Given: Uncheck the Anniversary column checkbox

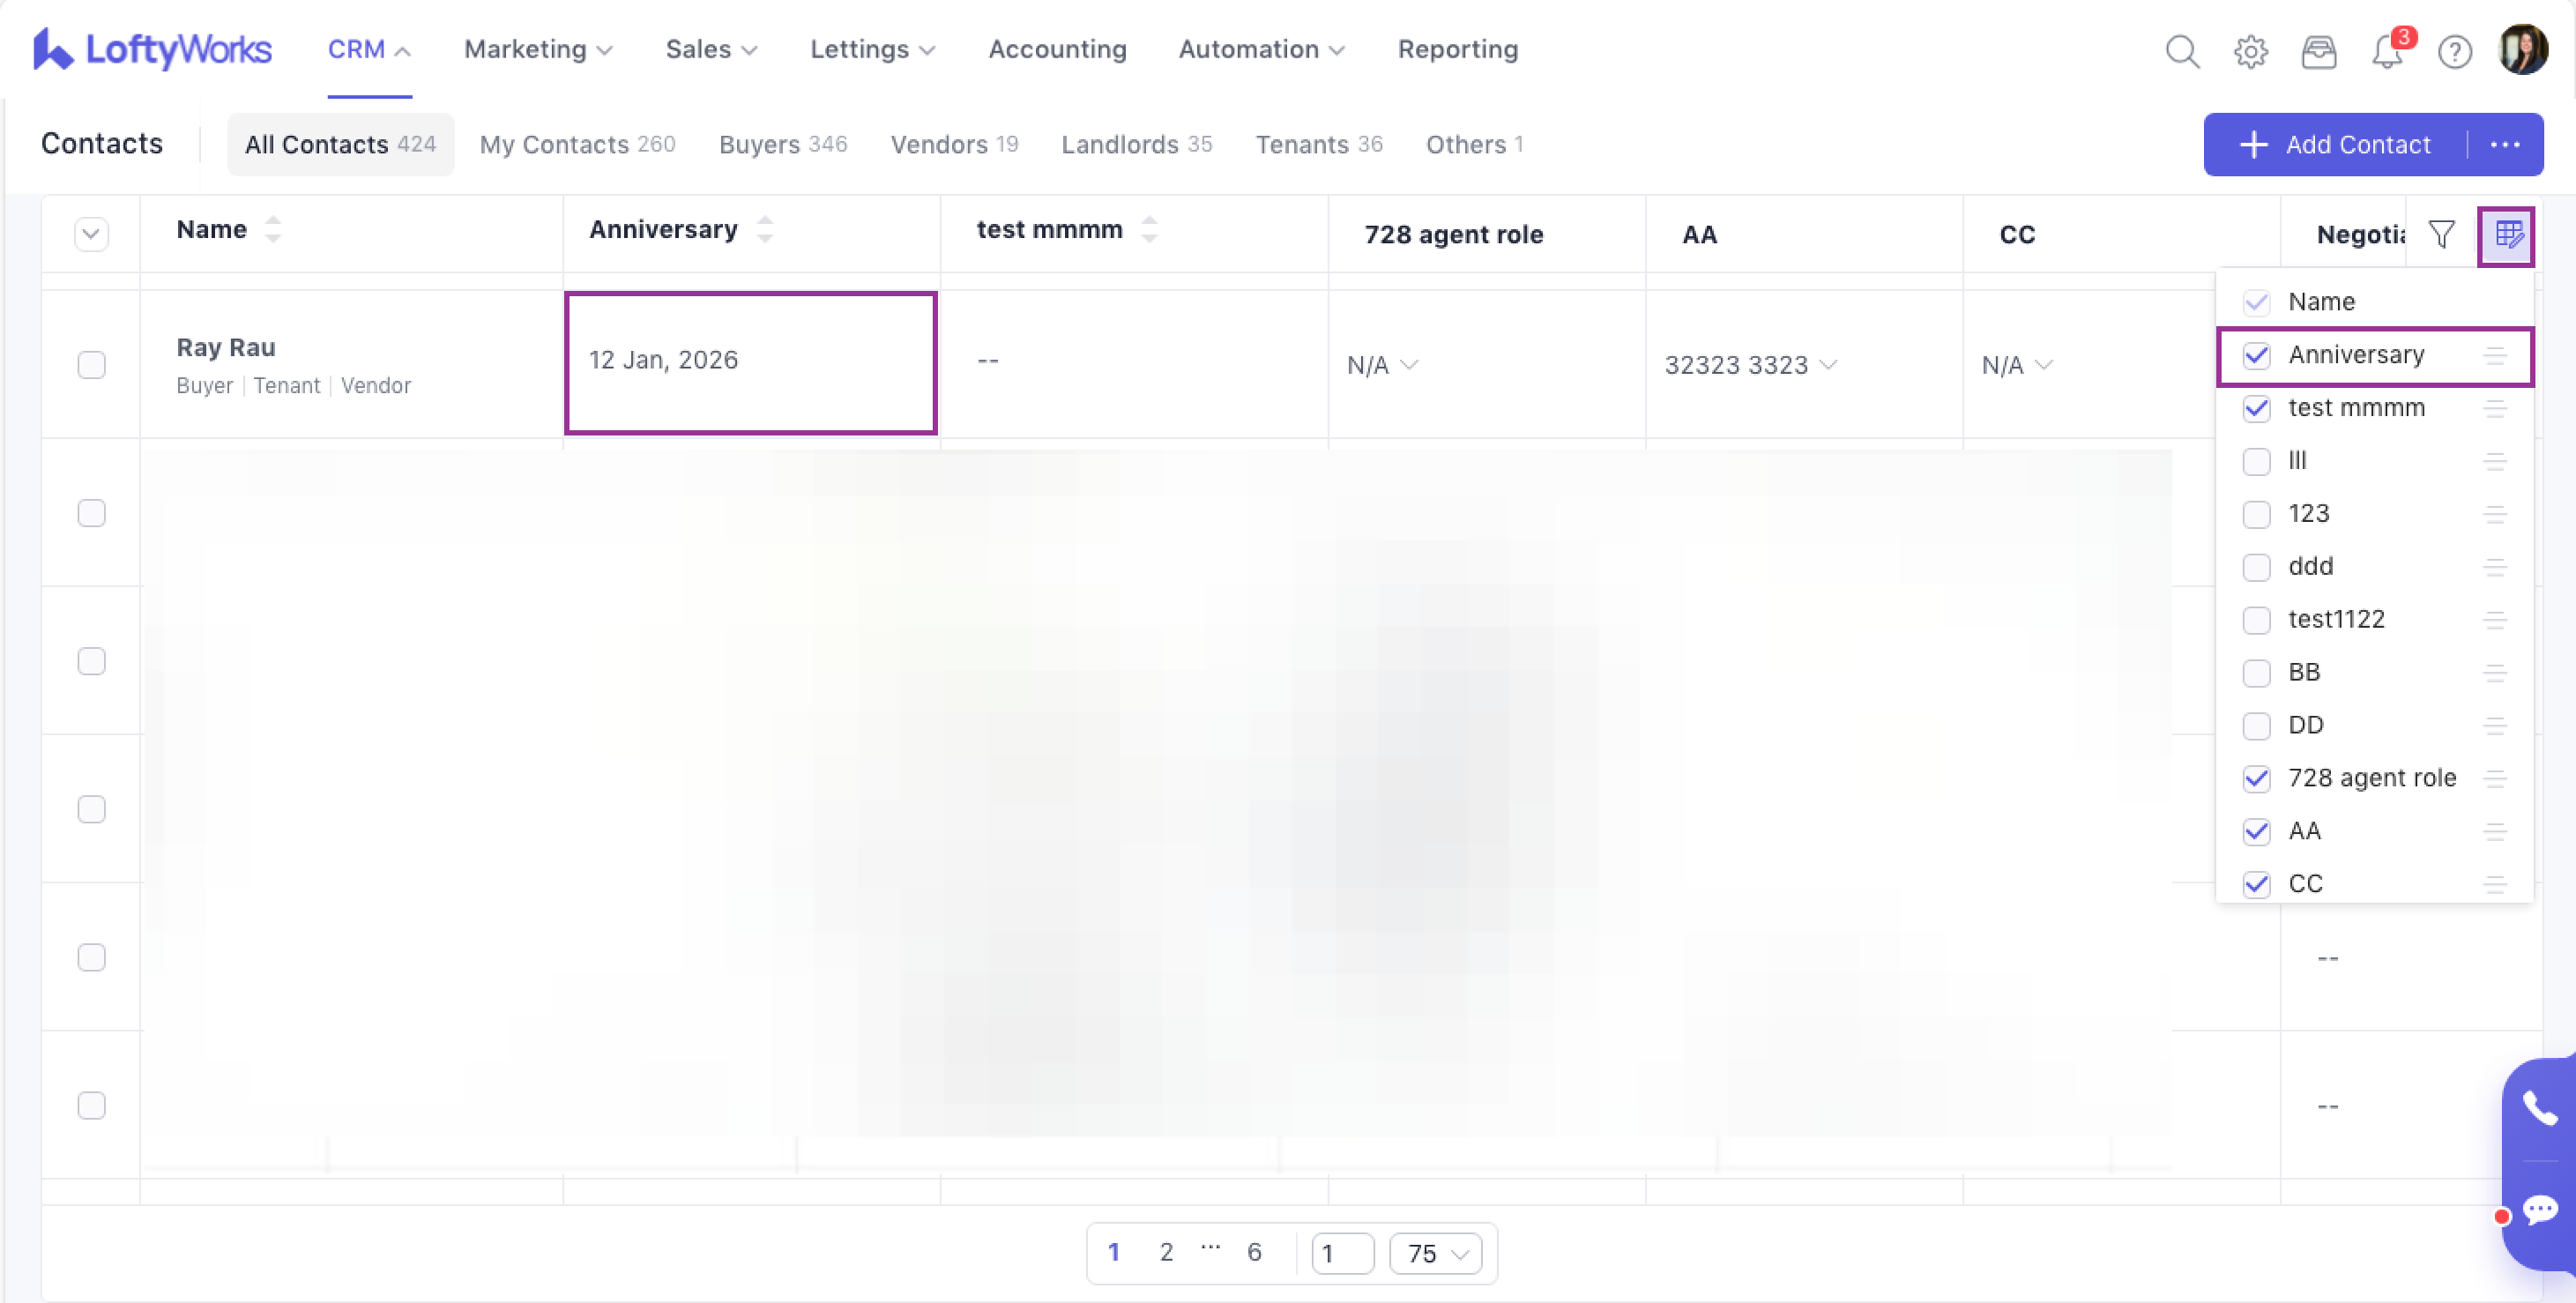Looking at the screenshot, I should 2256,355.
